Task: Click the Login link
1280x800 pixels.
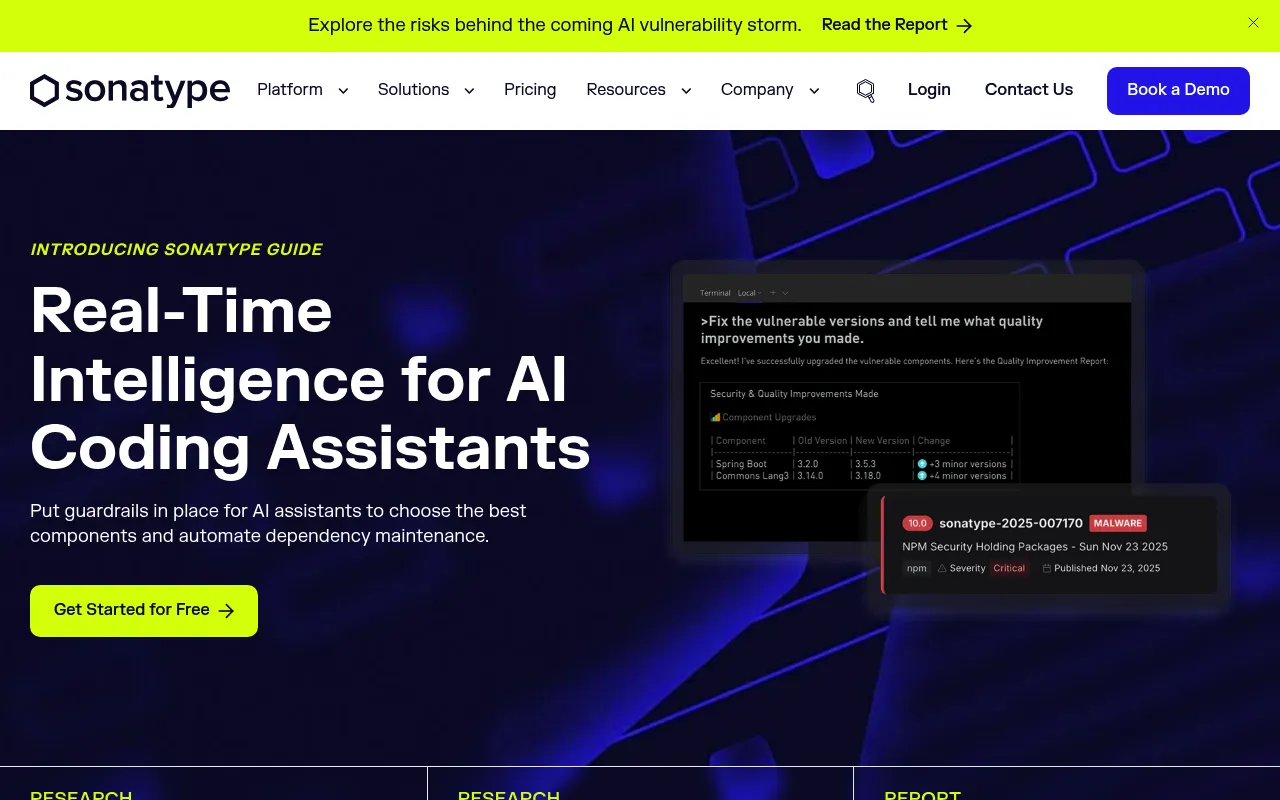Action: 929,90
